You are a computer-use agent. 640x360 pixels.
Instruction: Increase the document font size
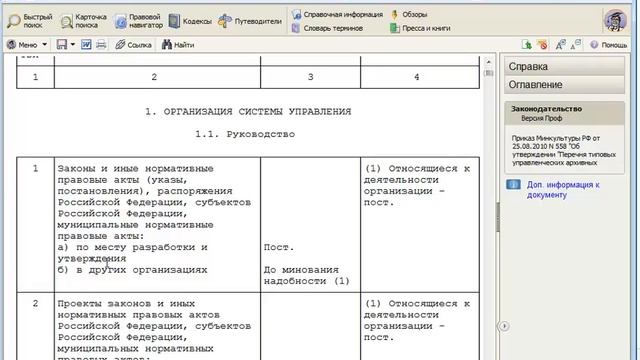(x=560, y=44)
